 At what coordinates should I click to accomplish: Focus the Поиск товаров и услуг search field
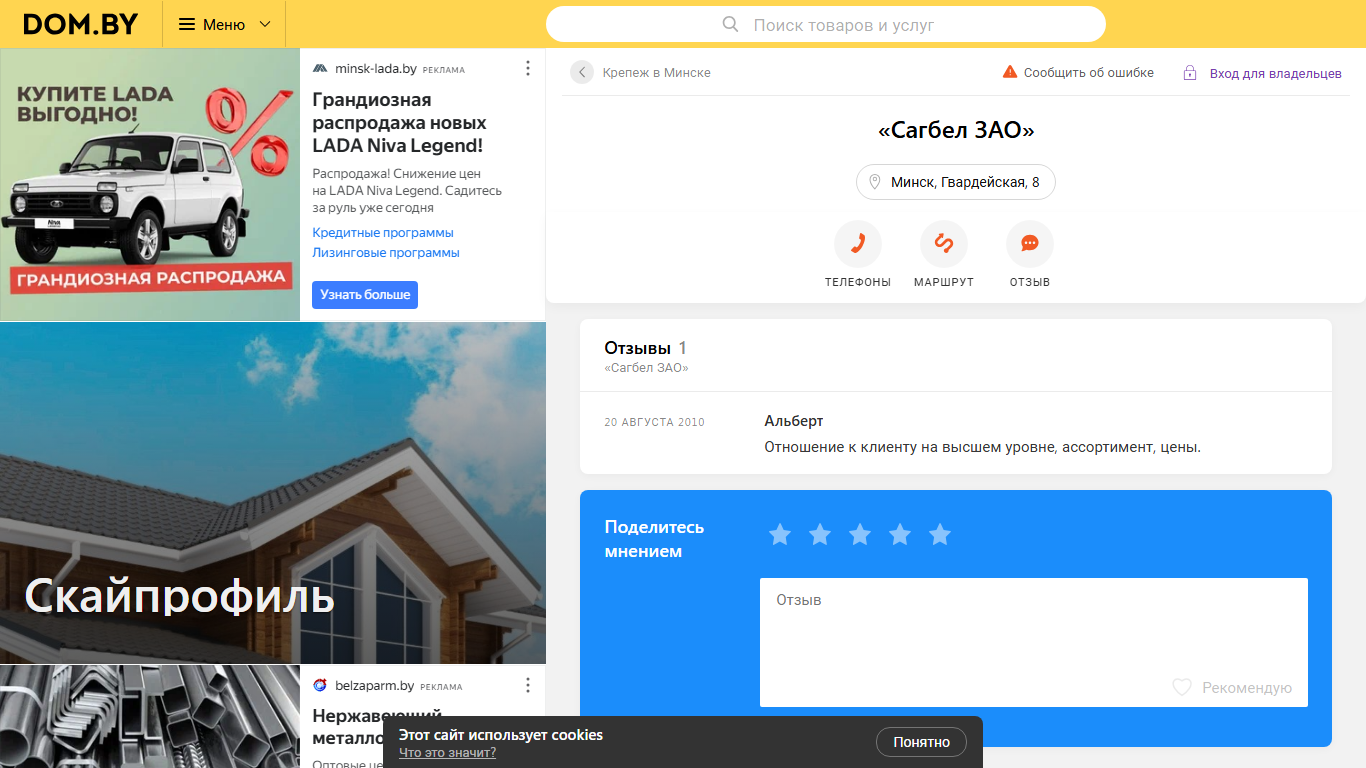click(x=826, y=24)
